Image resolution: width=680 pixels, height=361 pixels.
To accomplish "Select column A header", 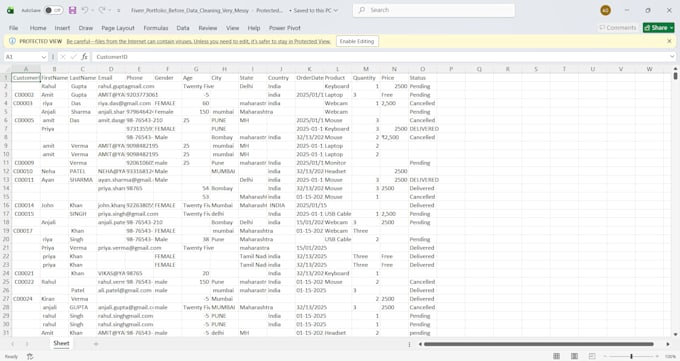I will coord(26,69).
